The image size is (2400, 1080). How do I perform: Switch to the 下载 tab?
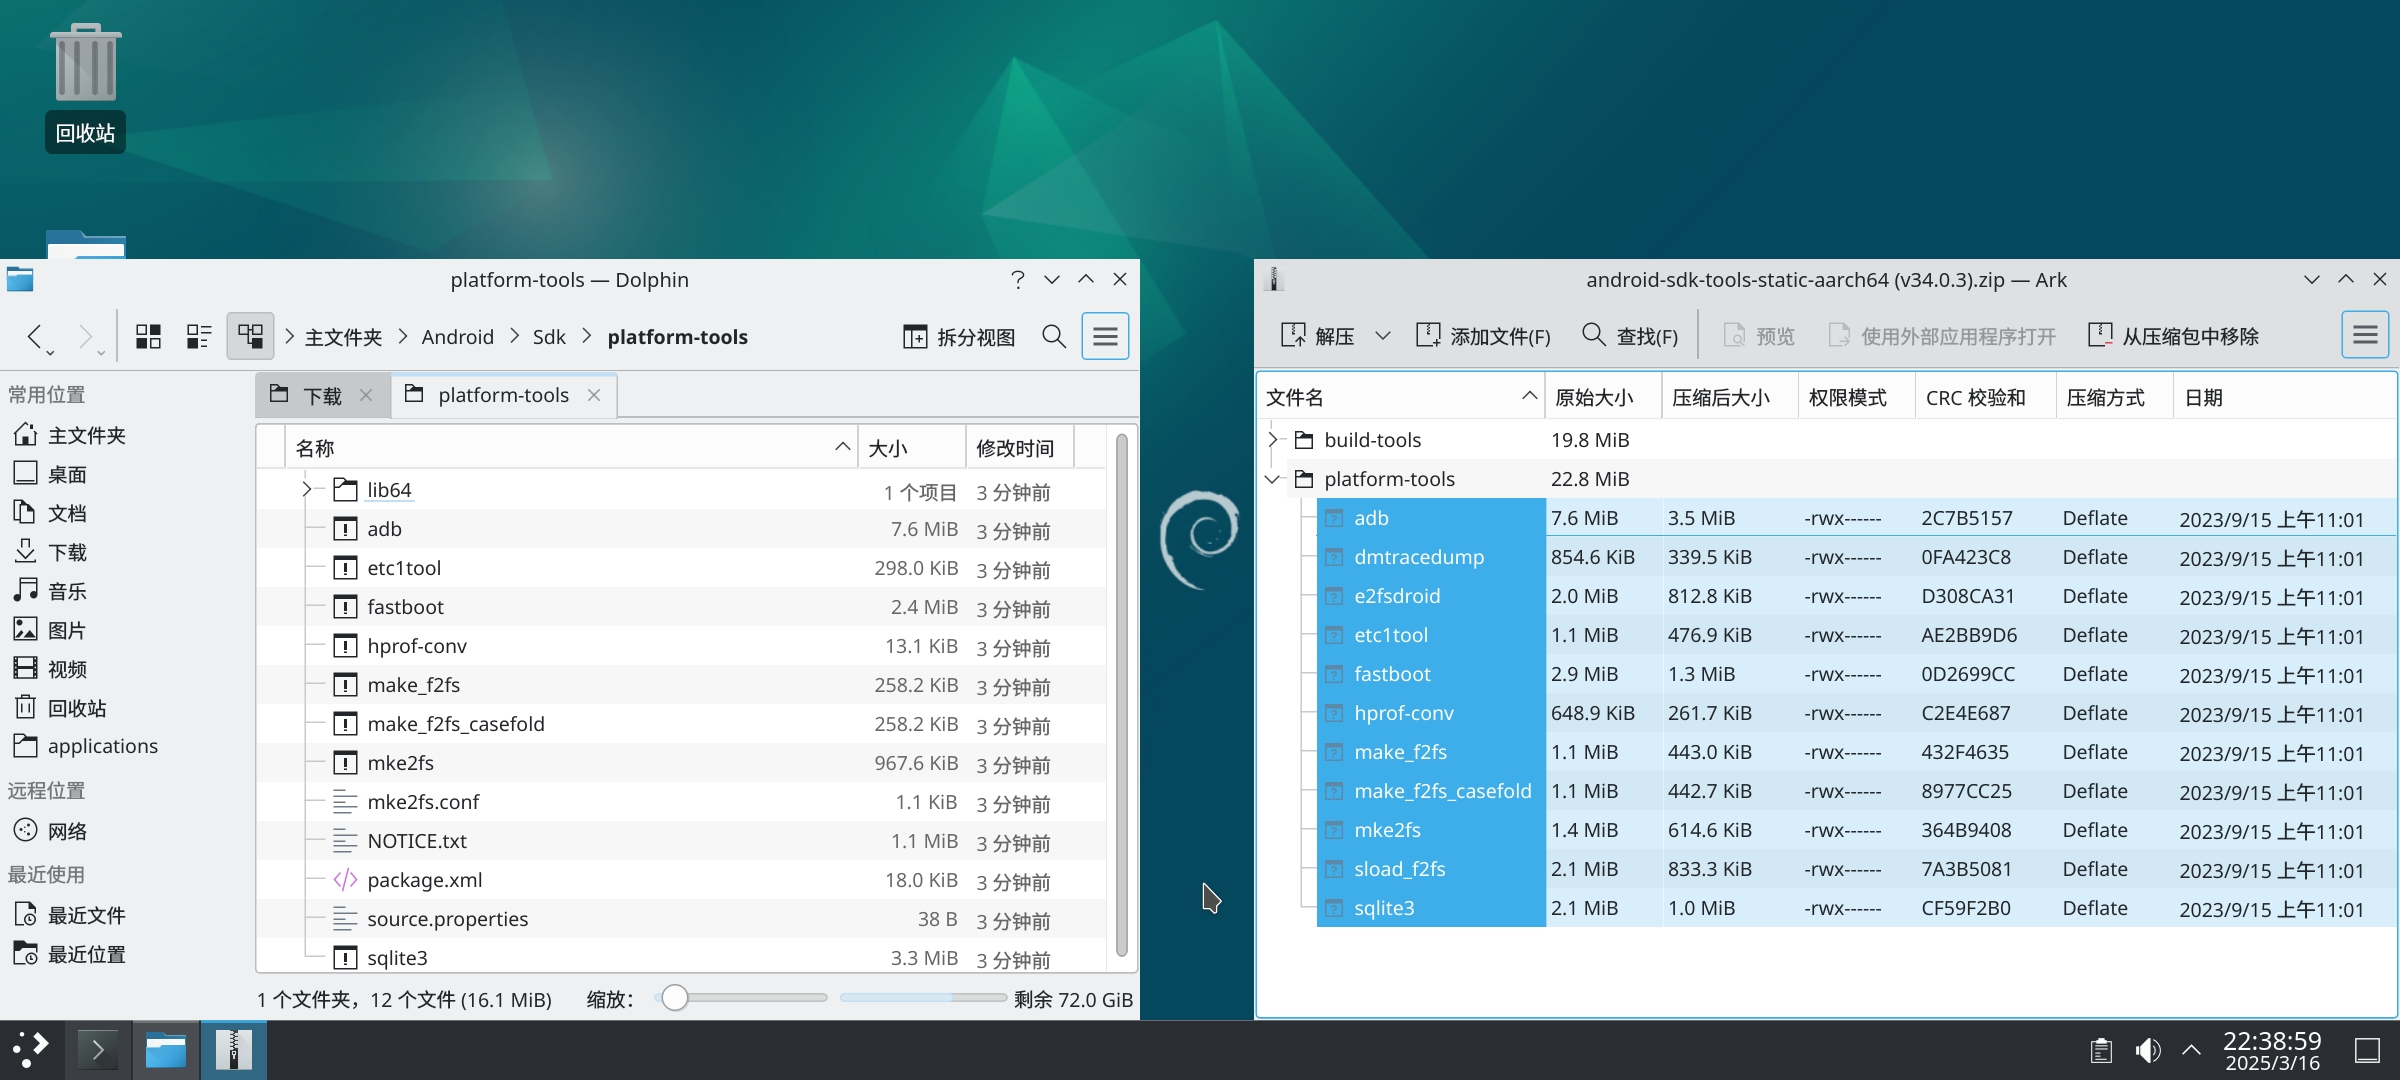point(321,396)
